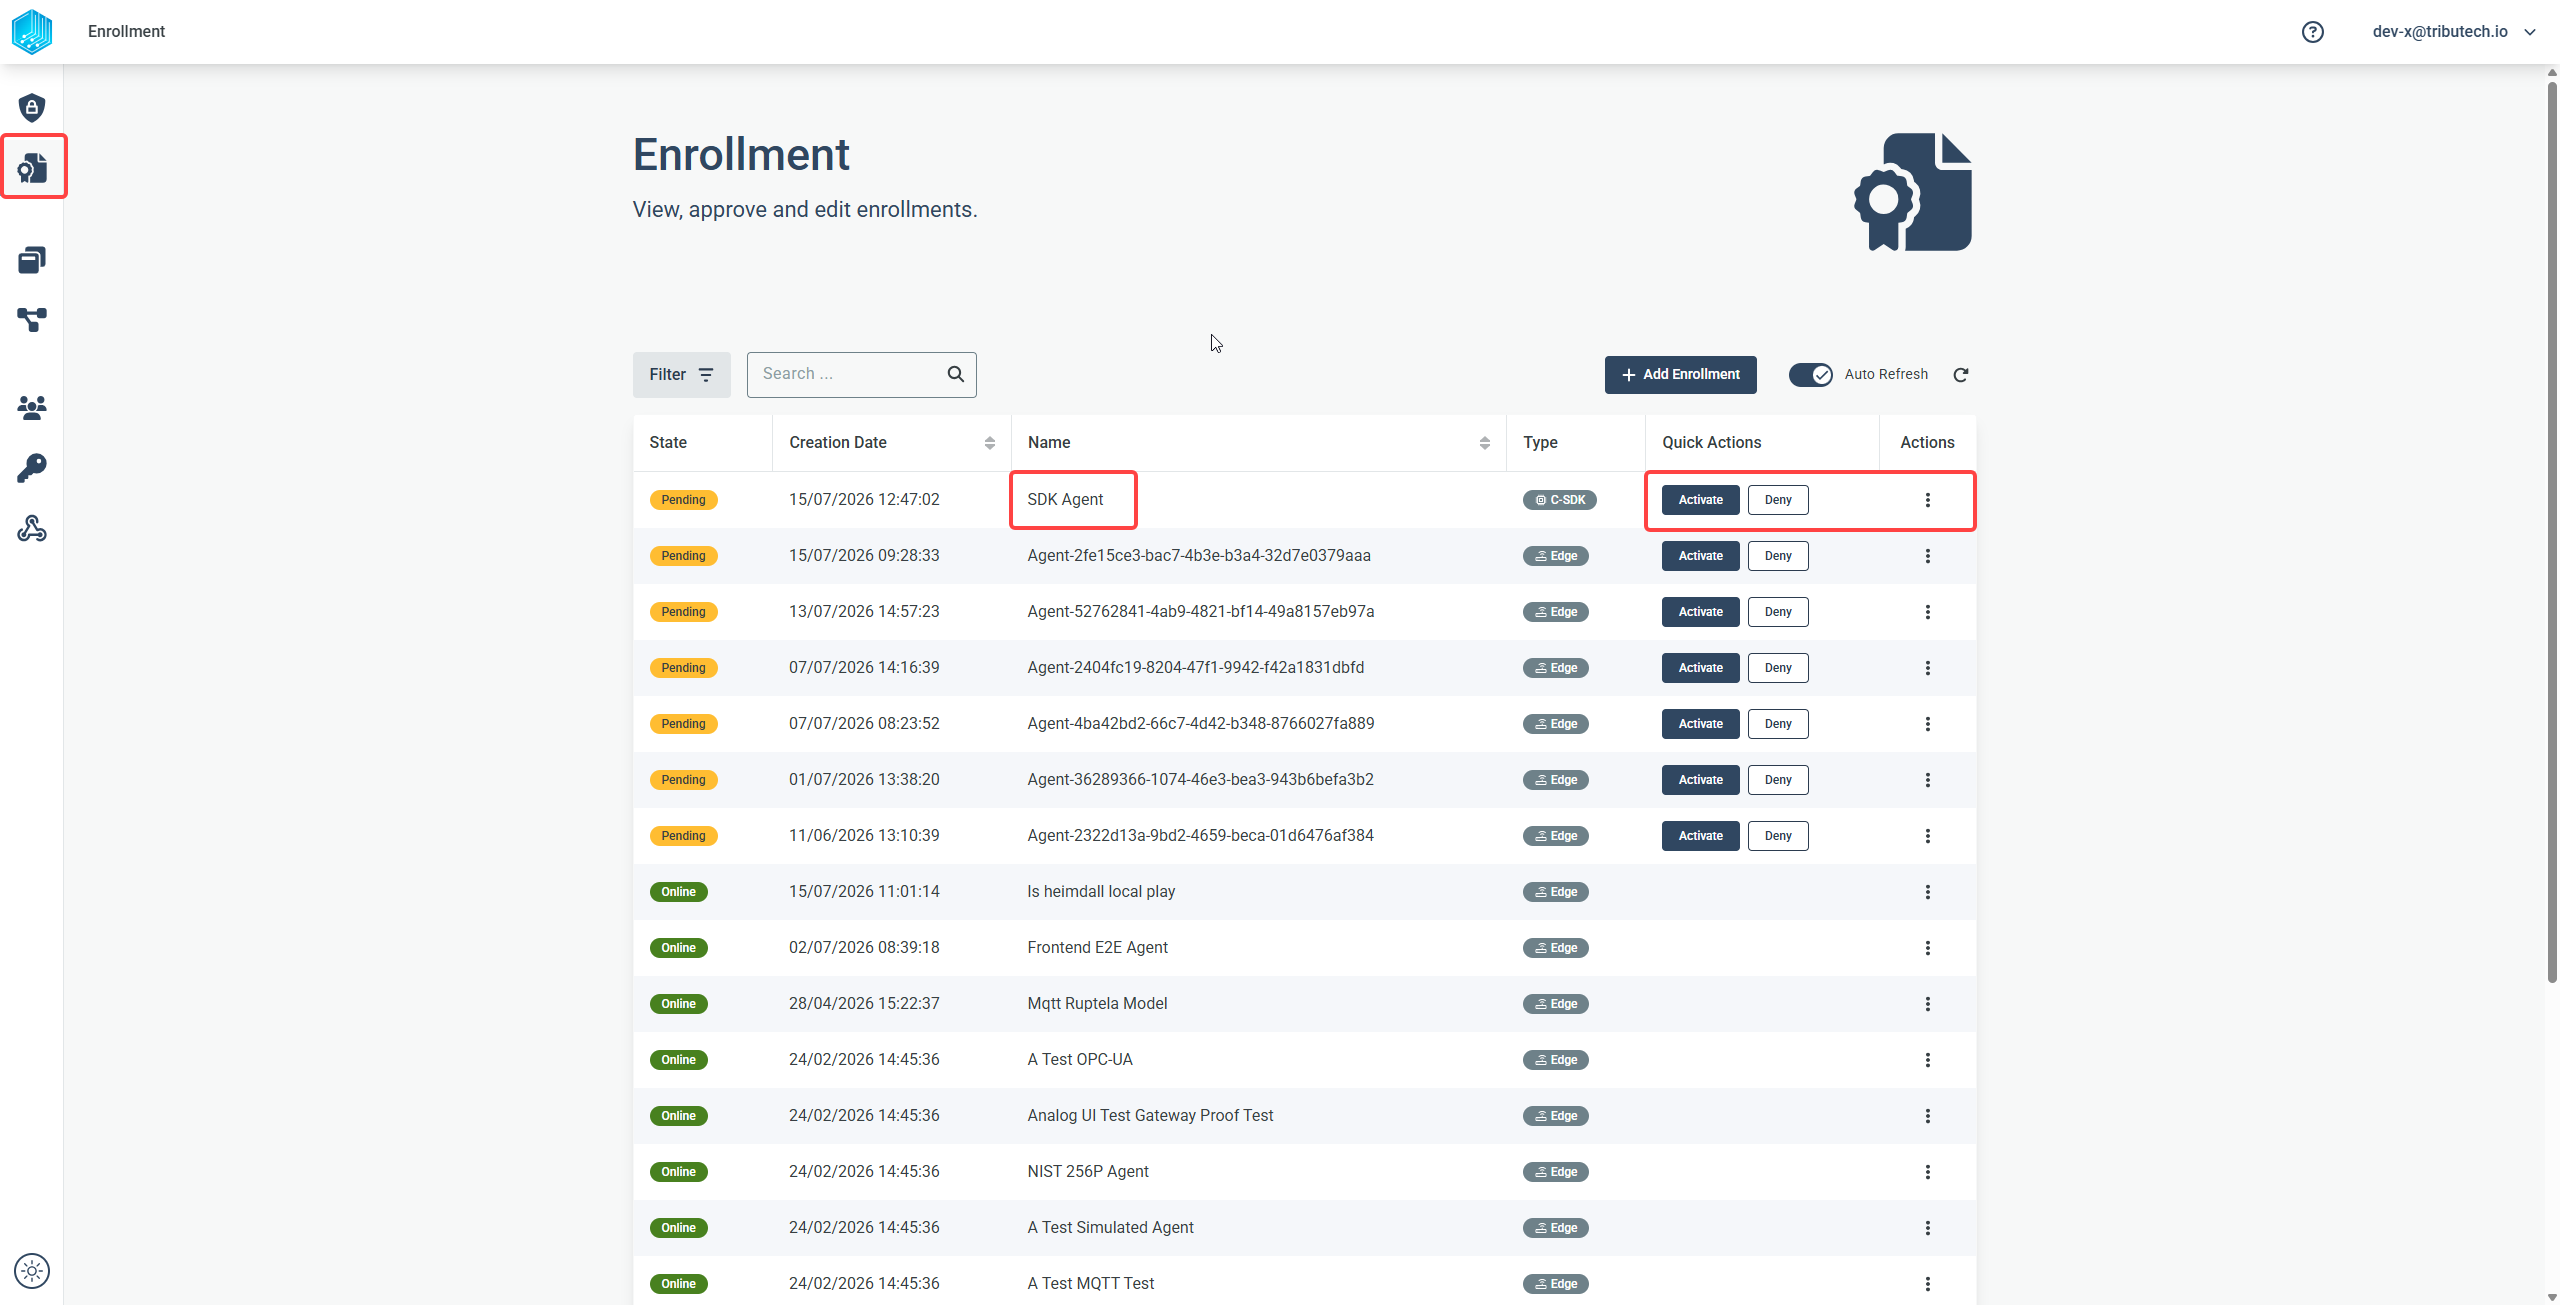Click the Pending badge on SDK Agent row
Screen dimensions: 2560x1305
pos(683,500)
